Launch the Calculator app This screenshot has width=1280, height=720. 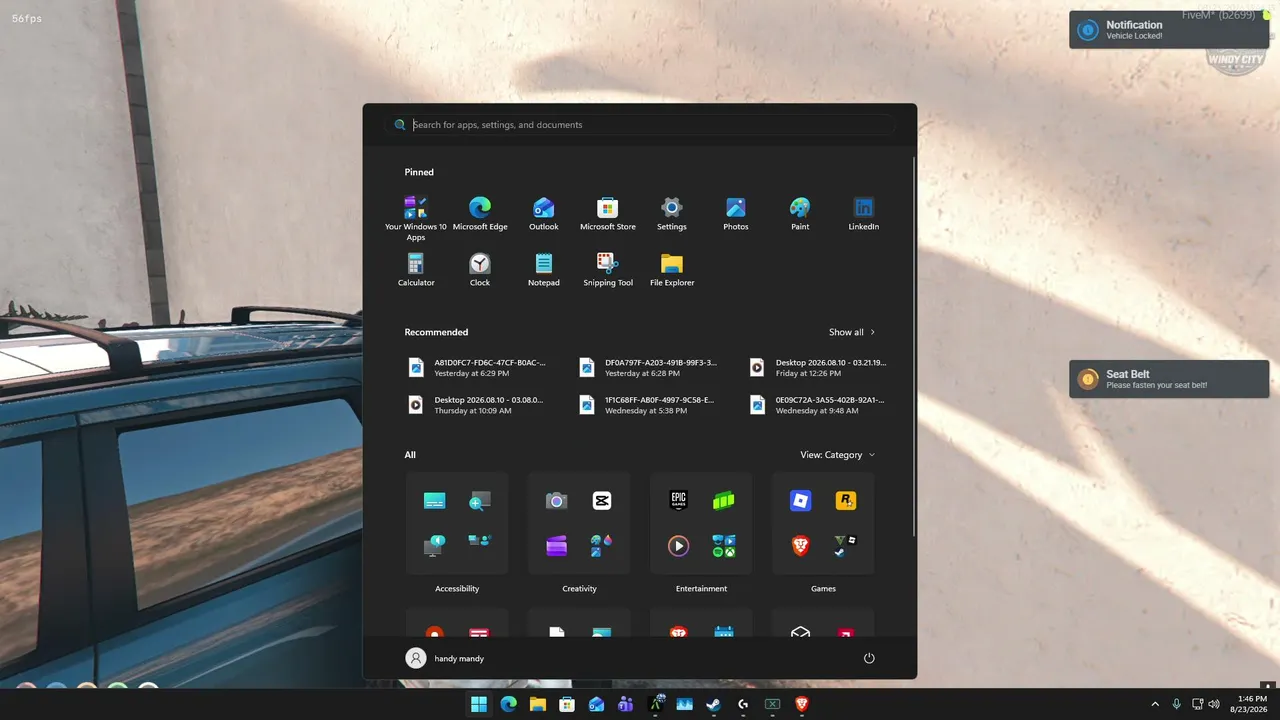tap(416, 270)
